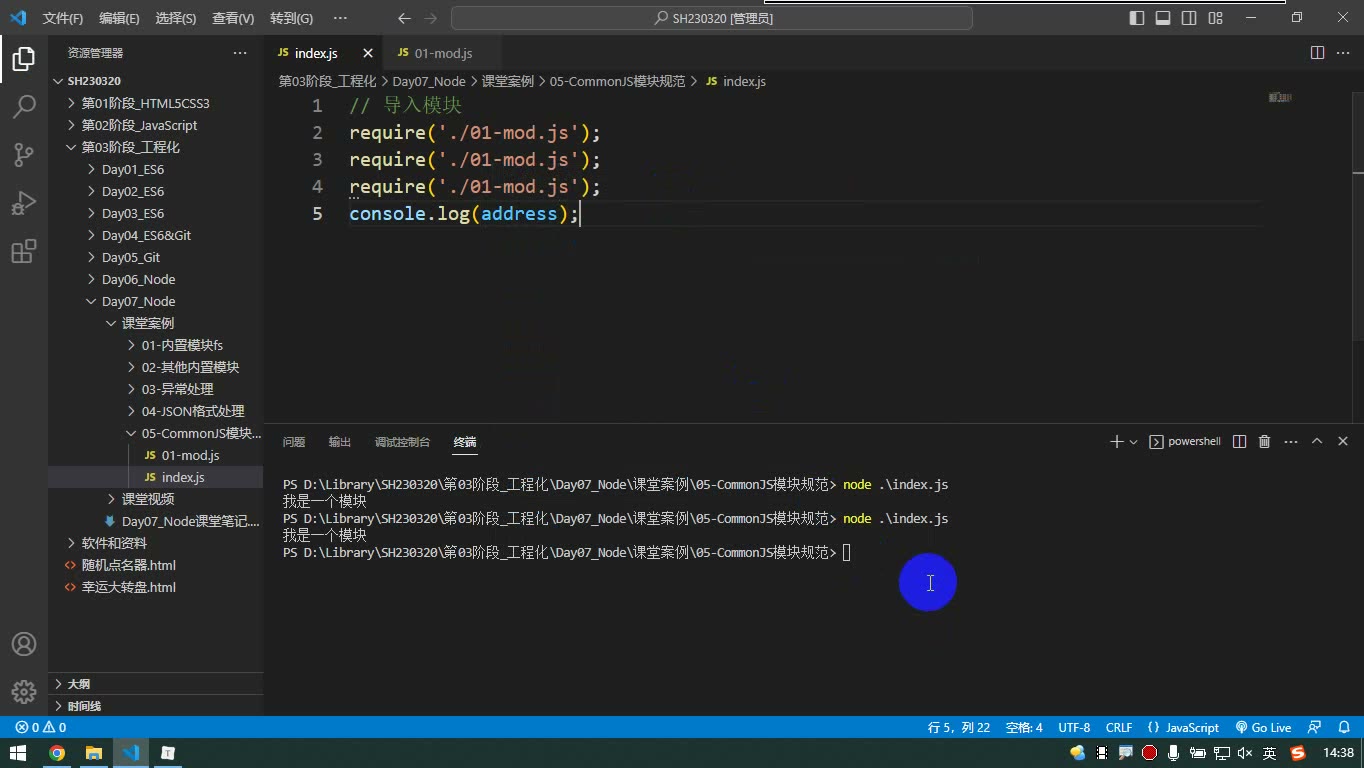Open the Extensions view icon
Screen dimensions: 1364x768
[x=24, y=250]
